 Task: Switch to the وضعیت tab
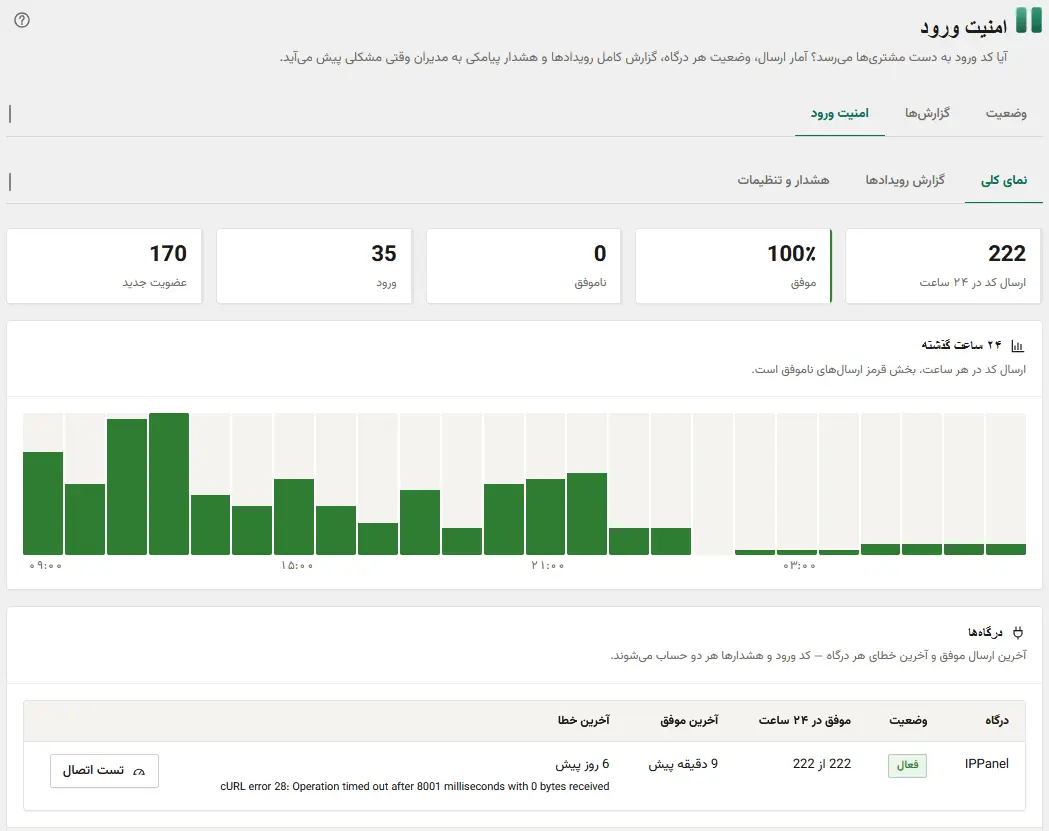click(1006, 113)
